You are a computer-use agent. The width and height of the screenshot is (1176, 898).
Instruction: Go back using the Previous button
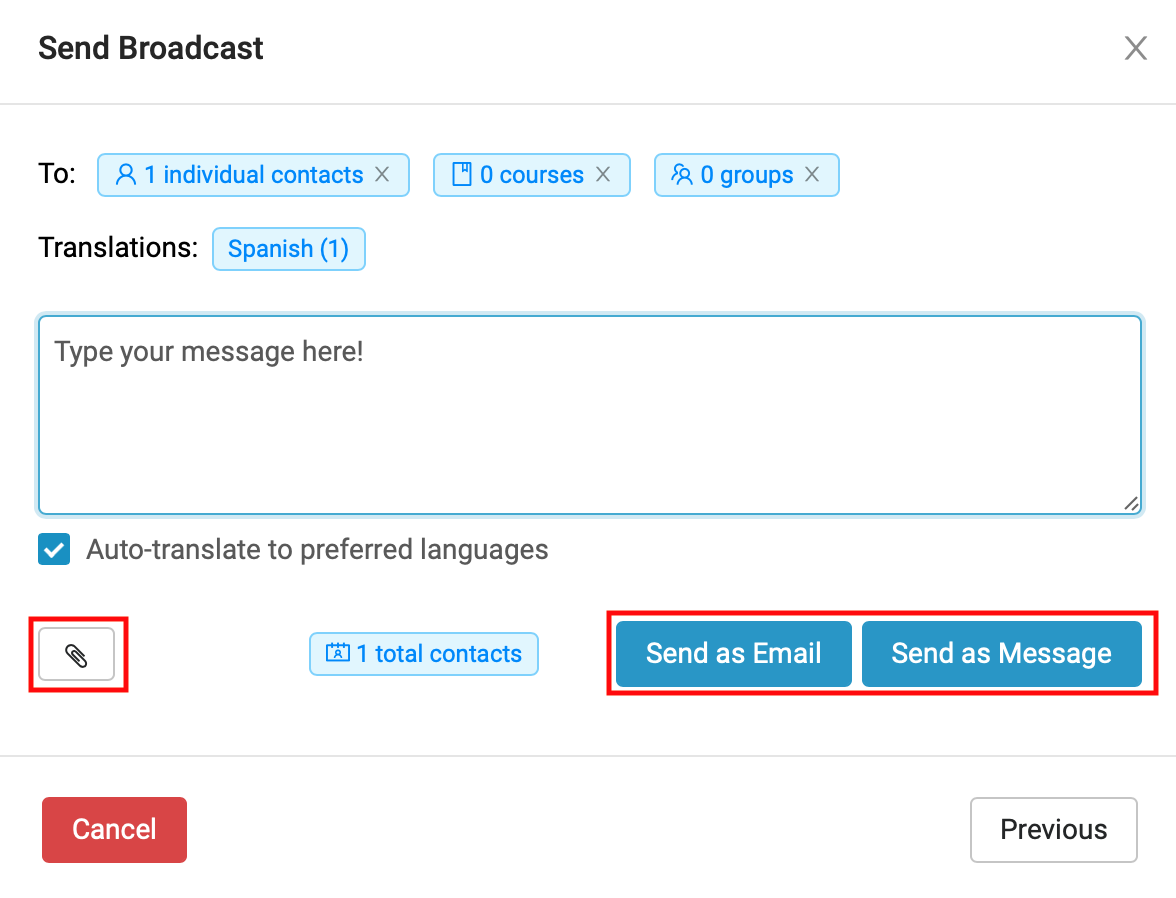pyautogui.click(x=1053, y=829)
